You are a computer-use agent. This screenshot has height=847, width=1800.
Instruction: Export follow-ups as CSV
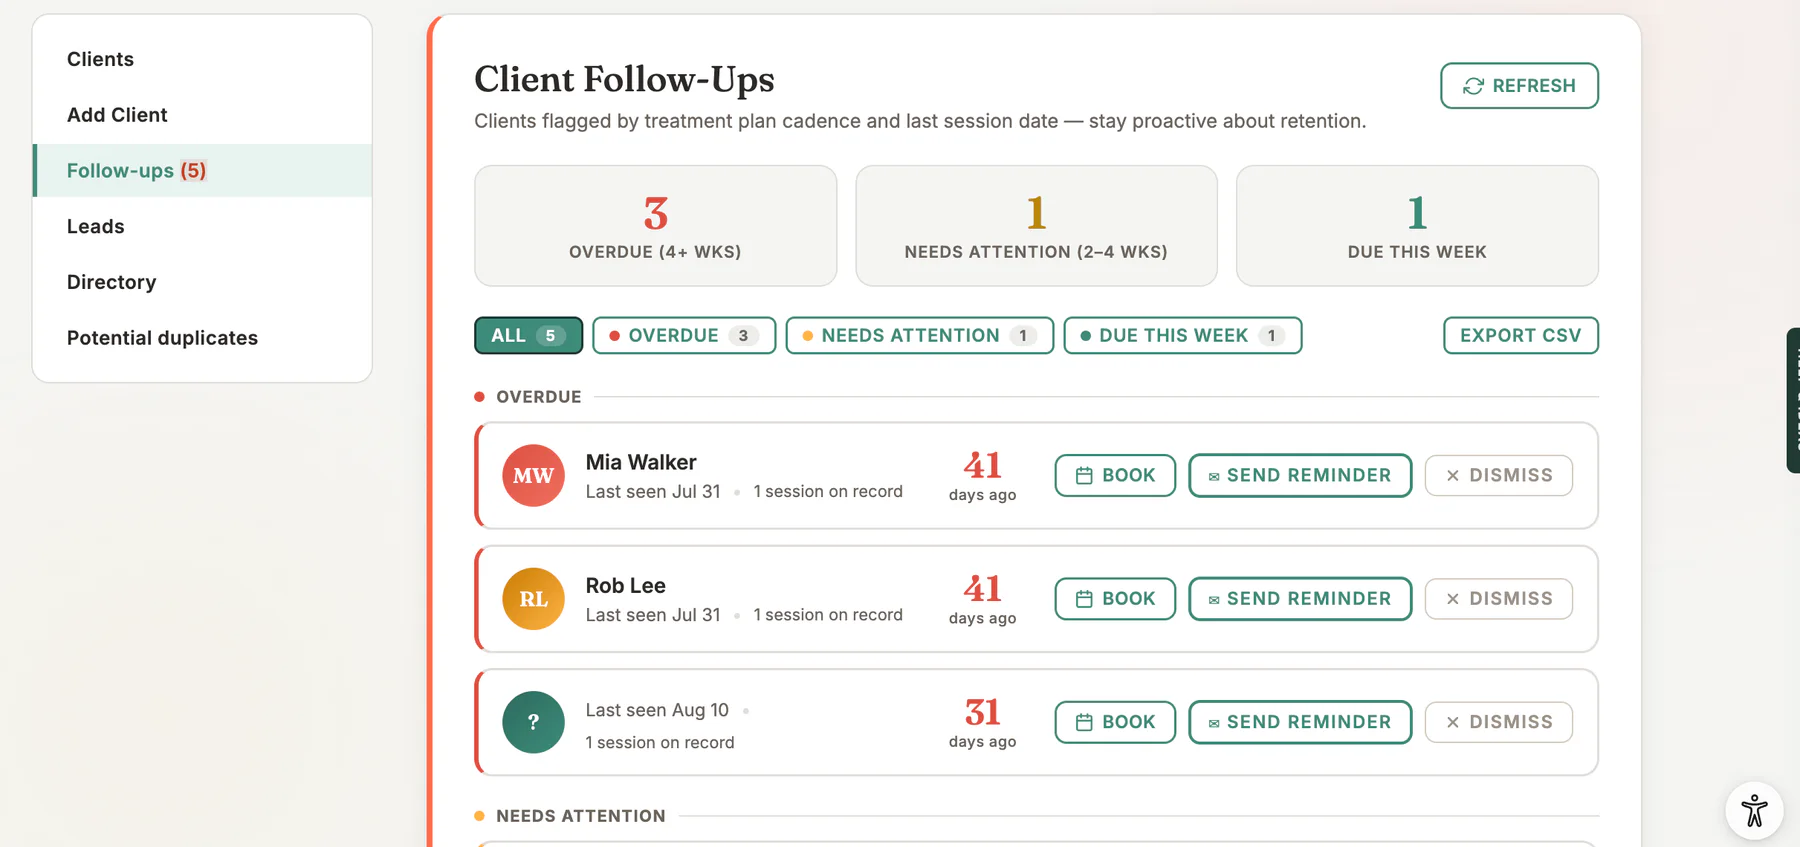point(1520,335)
